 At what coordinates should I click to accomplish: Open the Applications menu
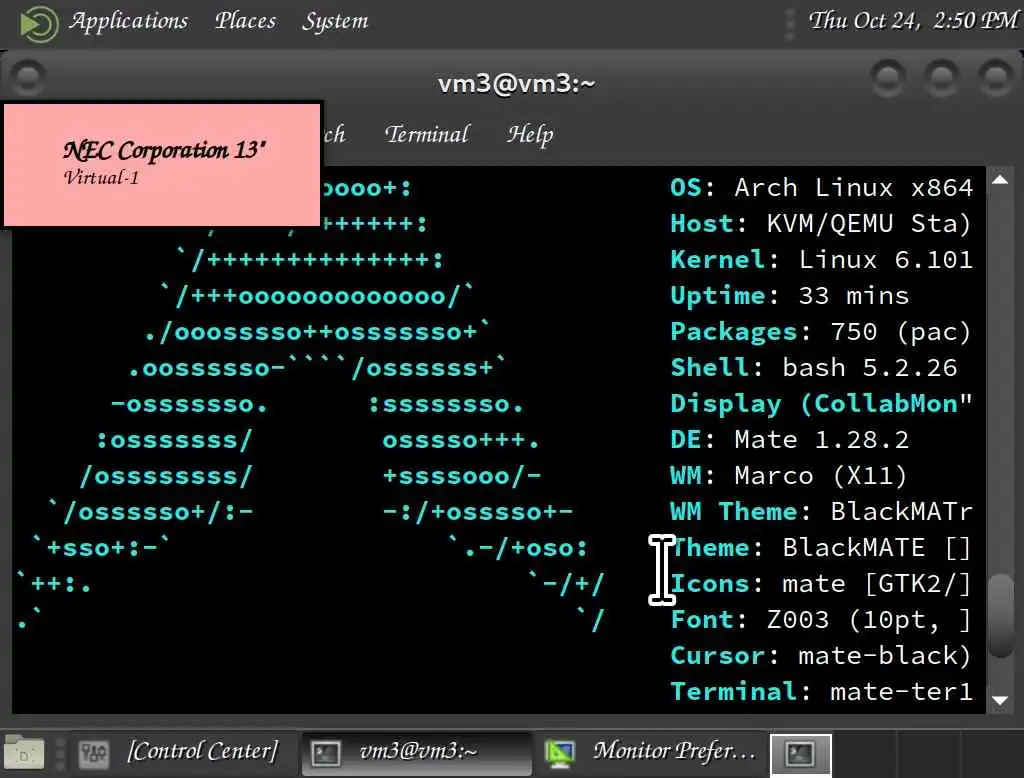click(129, 22)
